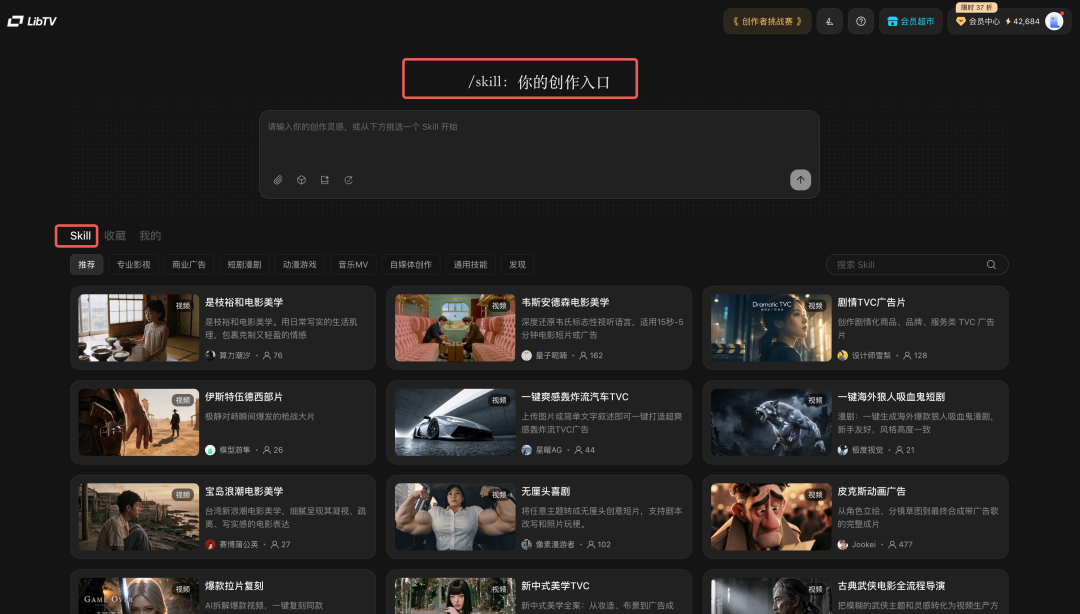Viewport: 1080px width, 614px height.
Task: Select the 动漫游戏 category filter
Action: point(300,265)
